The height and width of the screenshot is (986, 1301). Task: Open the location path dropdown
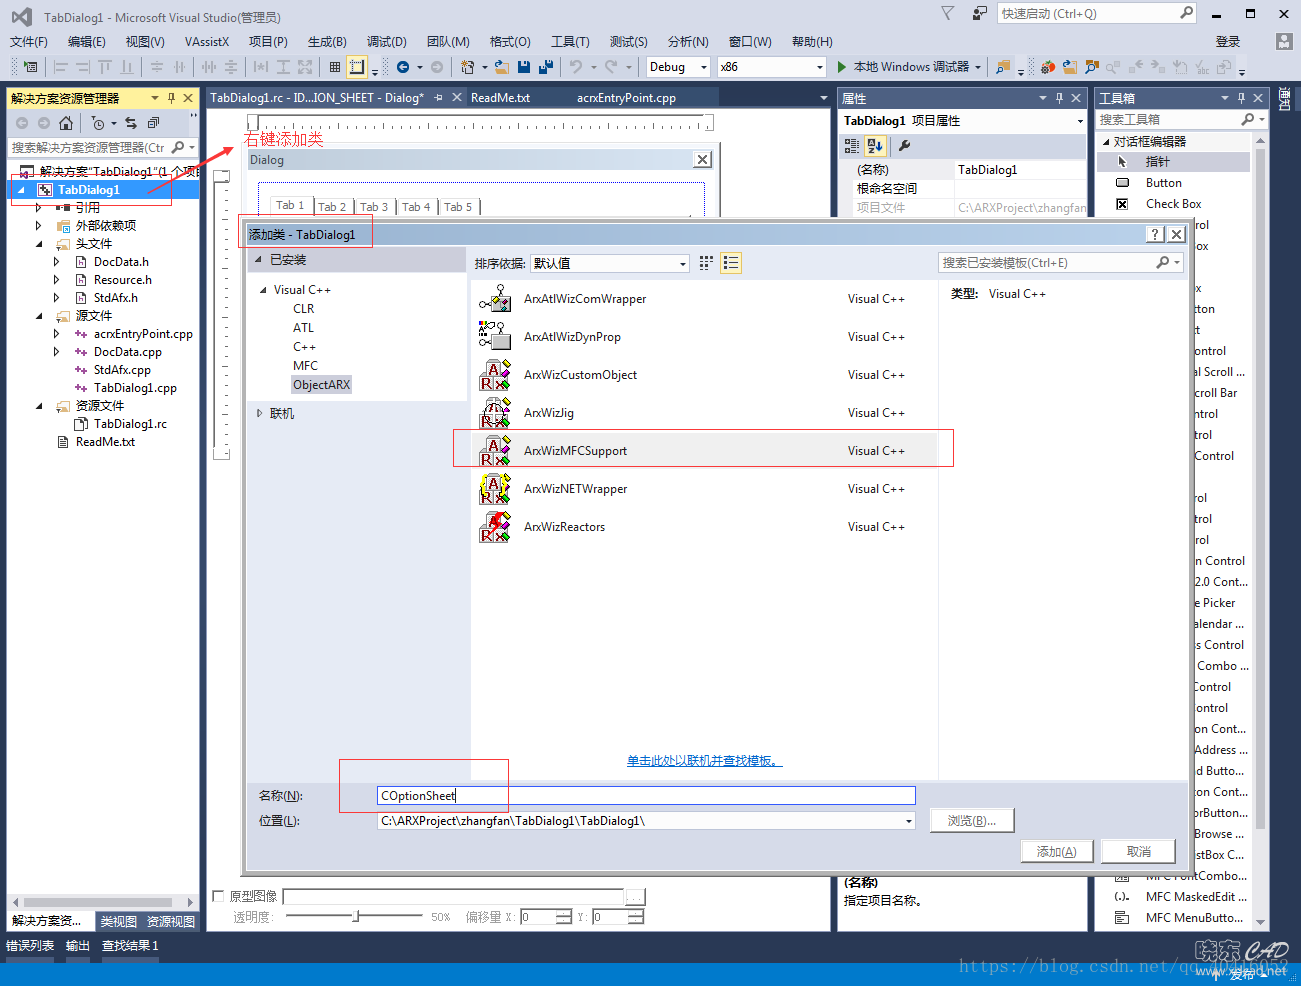[908, 821]
